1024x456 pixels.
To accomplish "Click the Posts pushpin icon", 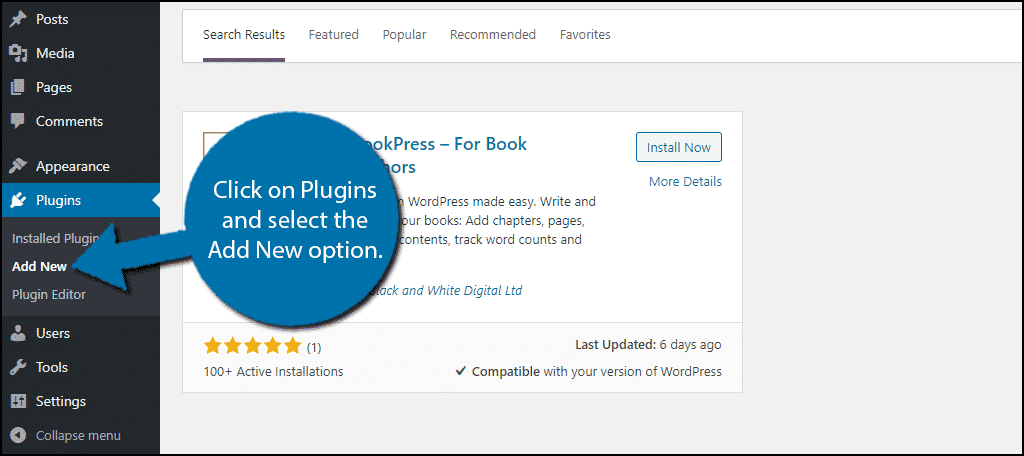I will tap(18, 19).
